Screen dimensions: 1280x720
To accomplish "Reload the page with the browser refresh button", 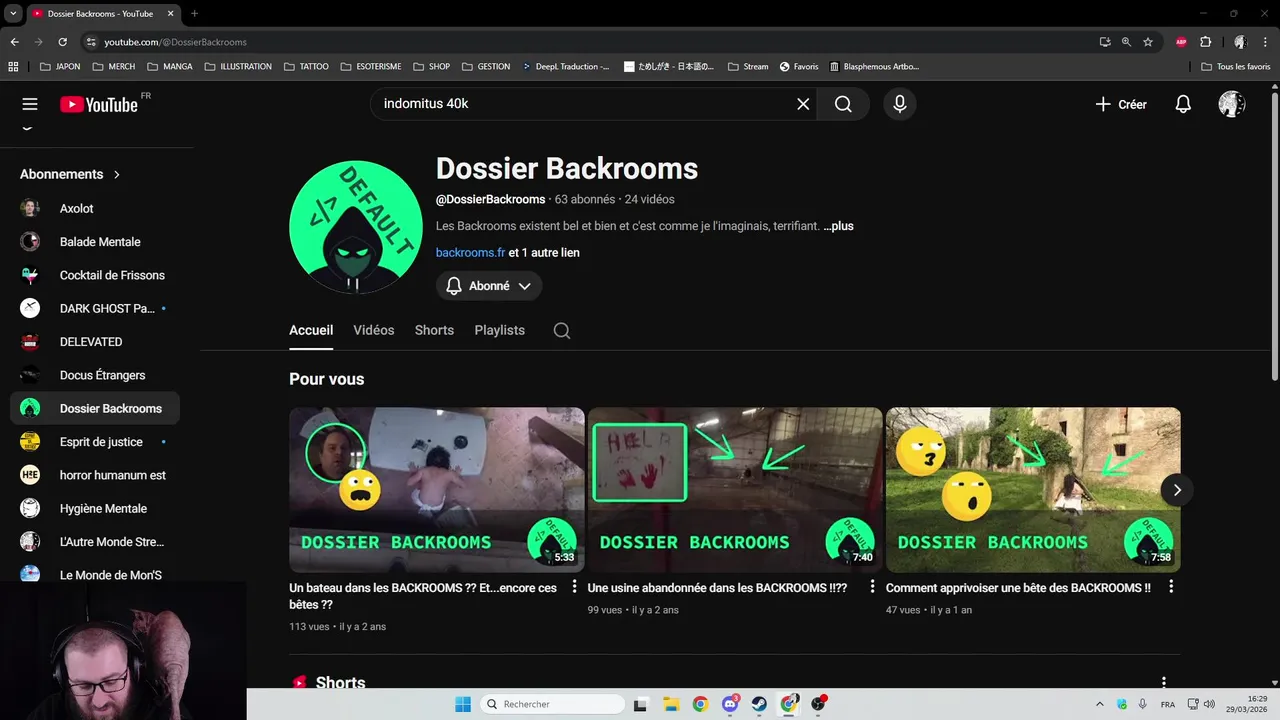I will pyautogui.click(x=62, y=42).
